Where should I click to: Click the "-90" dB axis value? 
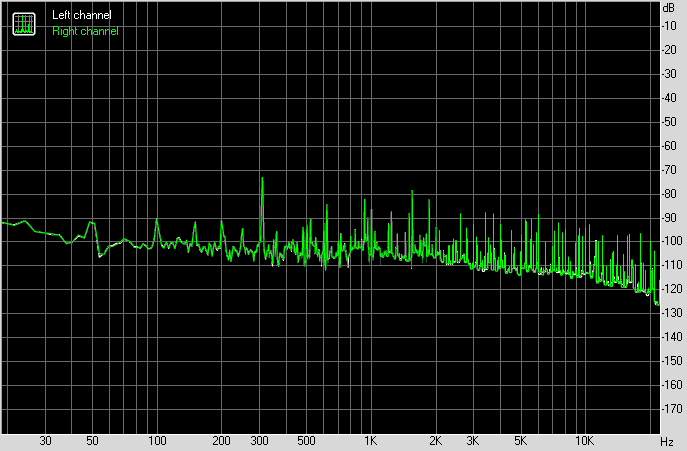(x=669, y=218)
